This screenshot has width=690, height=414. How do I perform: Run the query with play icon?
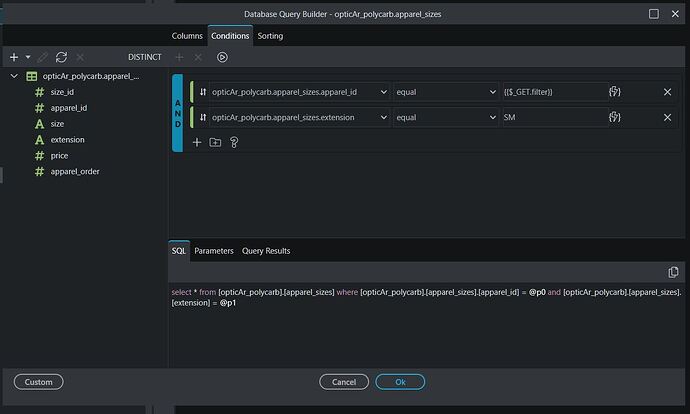(222, 57)
